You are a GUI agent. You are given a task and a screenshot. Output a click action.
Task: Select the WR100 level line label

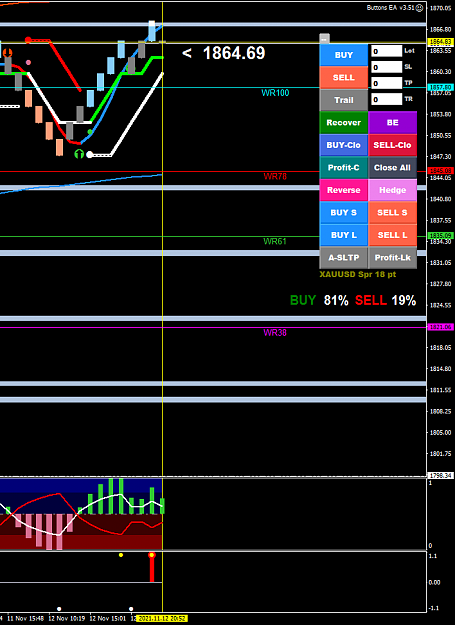point(275,93)
